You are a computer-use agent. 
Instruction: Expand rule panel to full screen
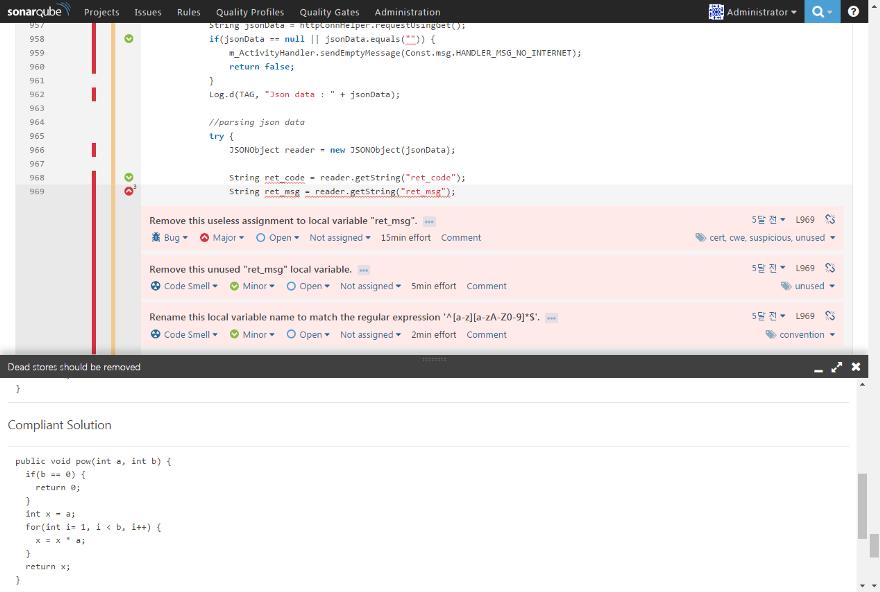[x=837, y=367]
